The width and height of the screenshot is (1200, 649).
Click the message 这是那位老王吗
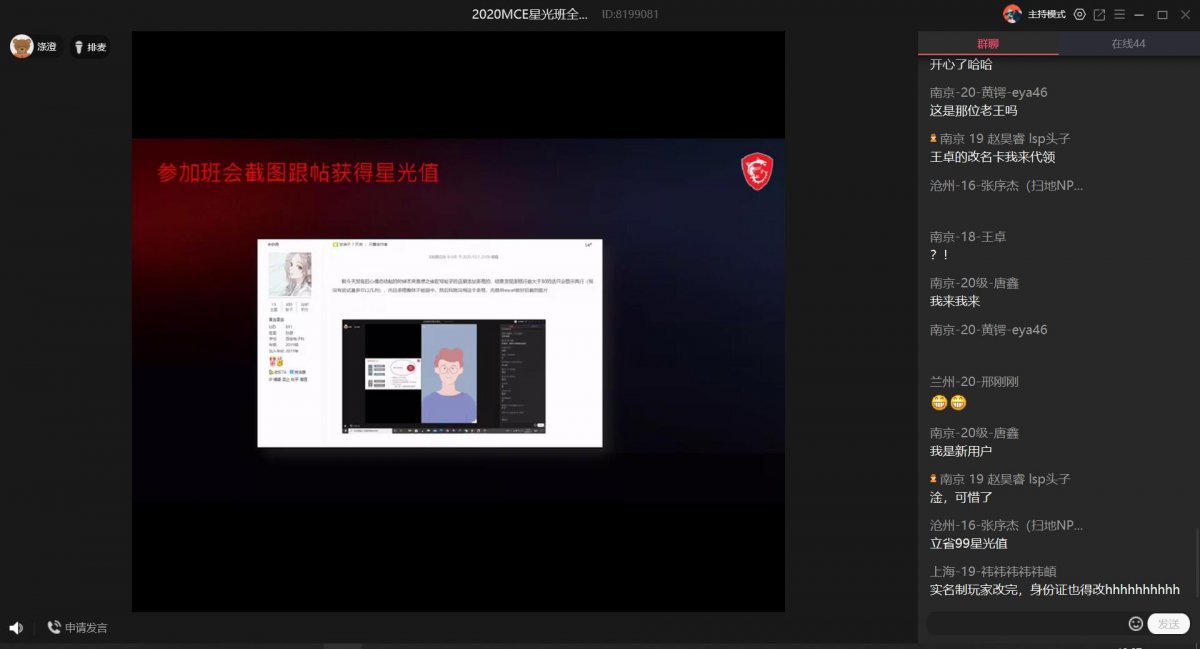pos(973,111)
